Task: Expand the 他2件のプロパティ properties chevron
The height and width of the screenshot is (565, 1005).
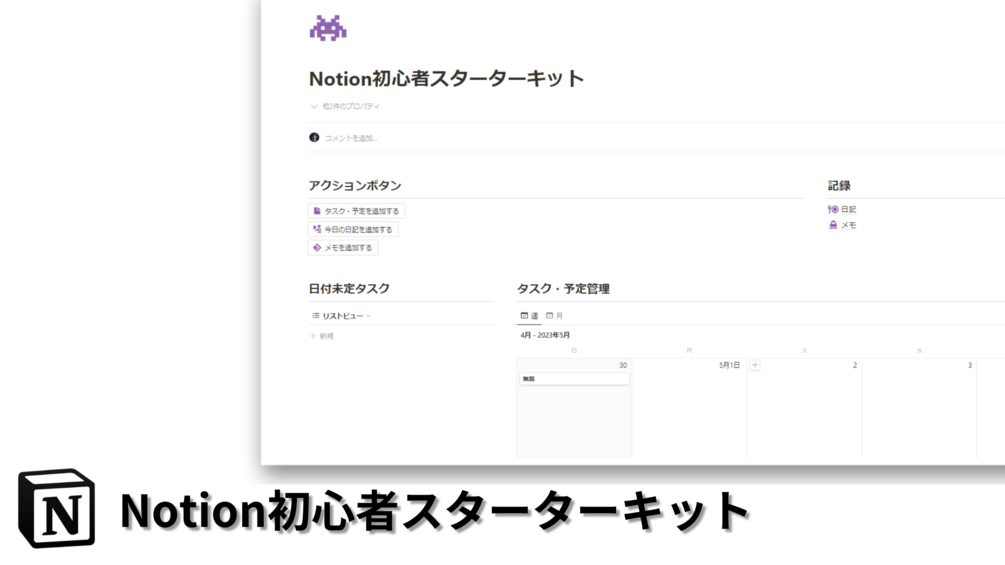Action: [x=314, y=106]
